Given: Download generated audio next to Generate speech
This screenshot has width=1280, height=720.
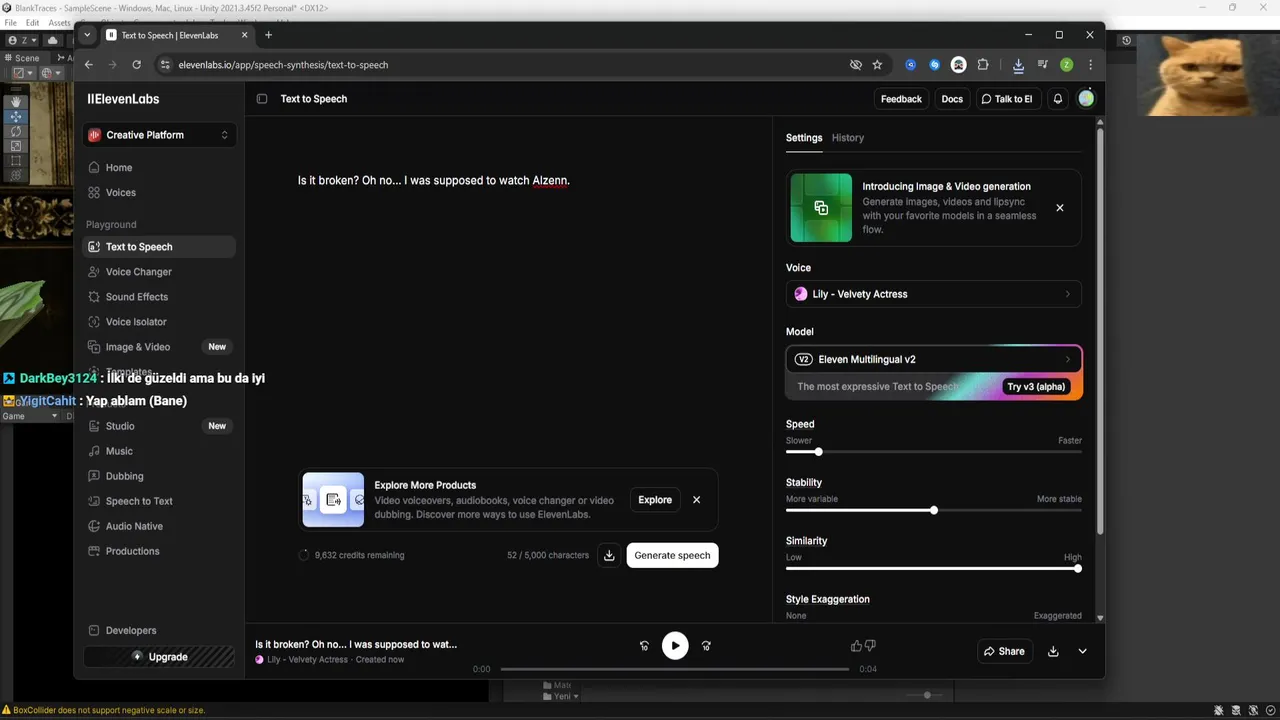Looking at the screenshot, I should 609,556.
